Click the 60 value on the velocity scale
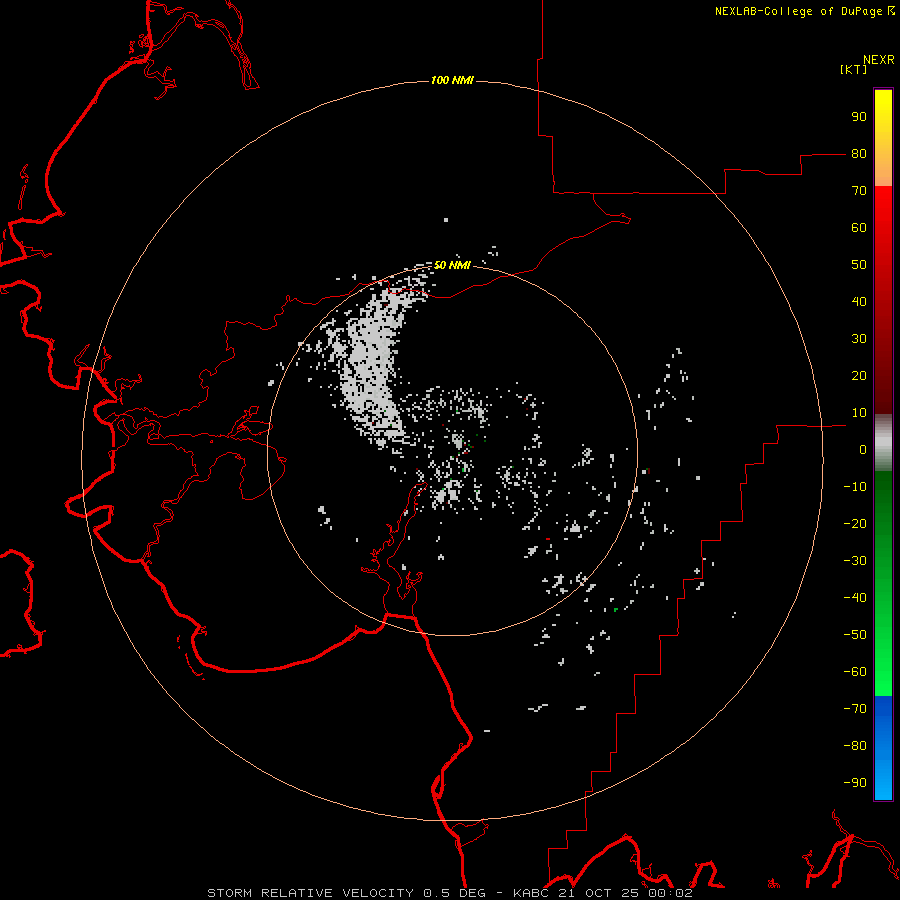 click(859, 228)
